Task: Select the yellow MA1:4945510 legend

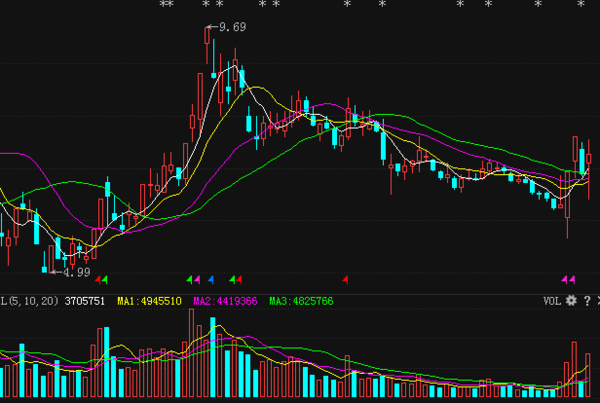Action: pos(149,301)
